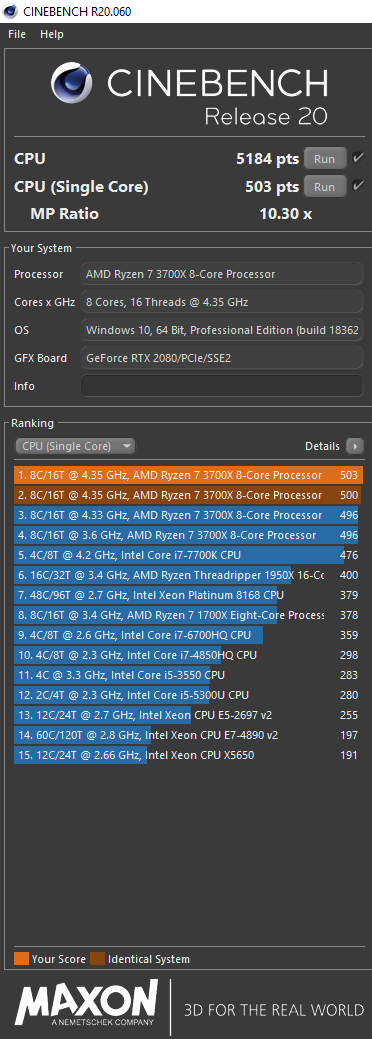Open the Details arrow button
This screenshot has height=1039, width=372.
pyautogui.click(x=355, y=447)
